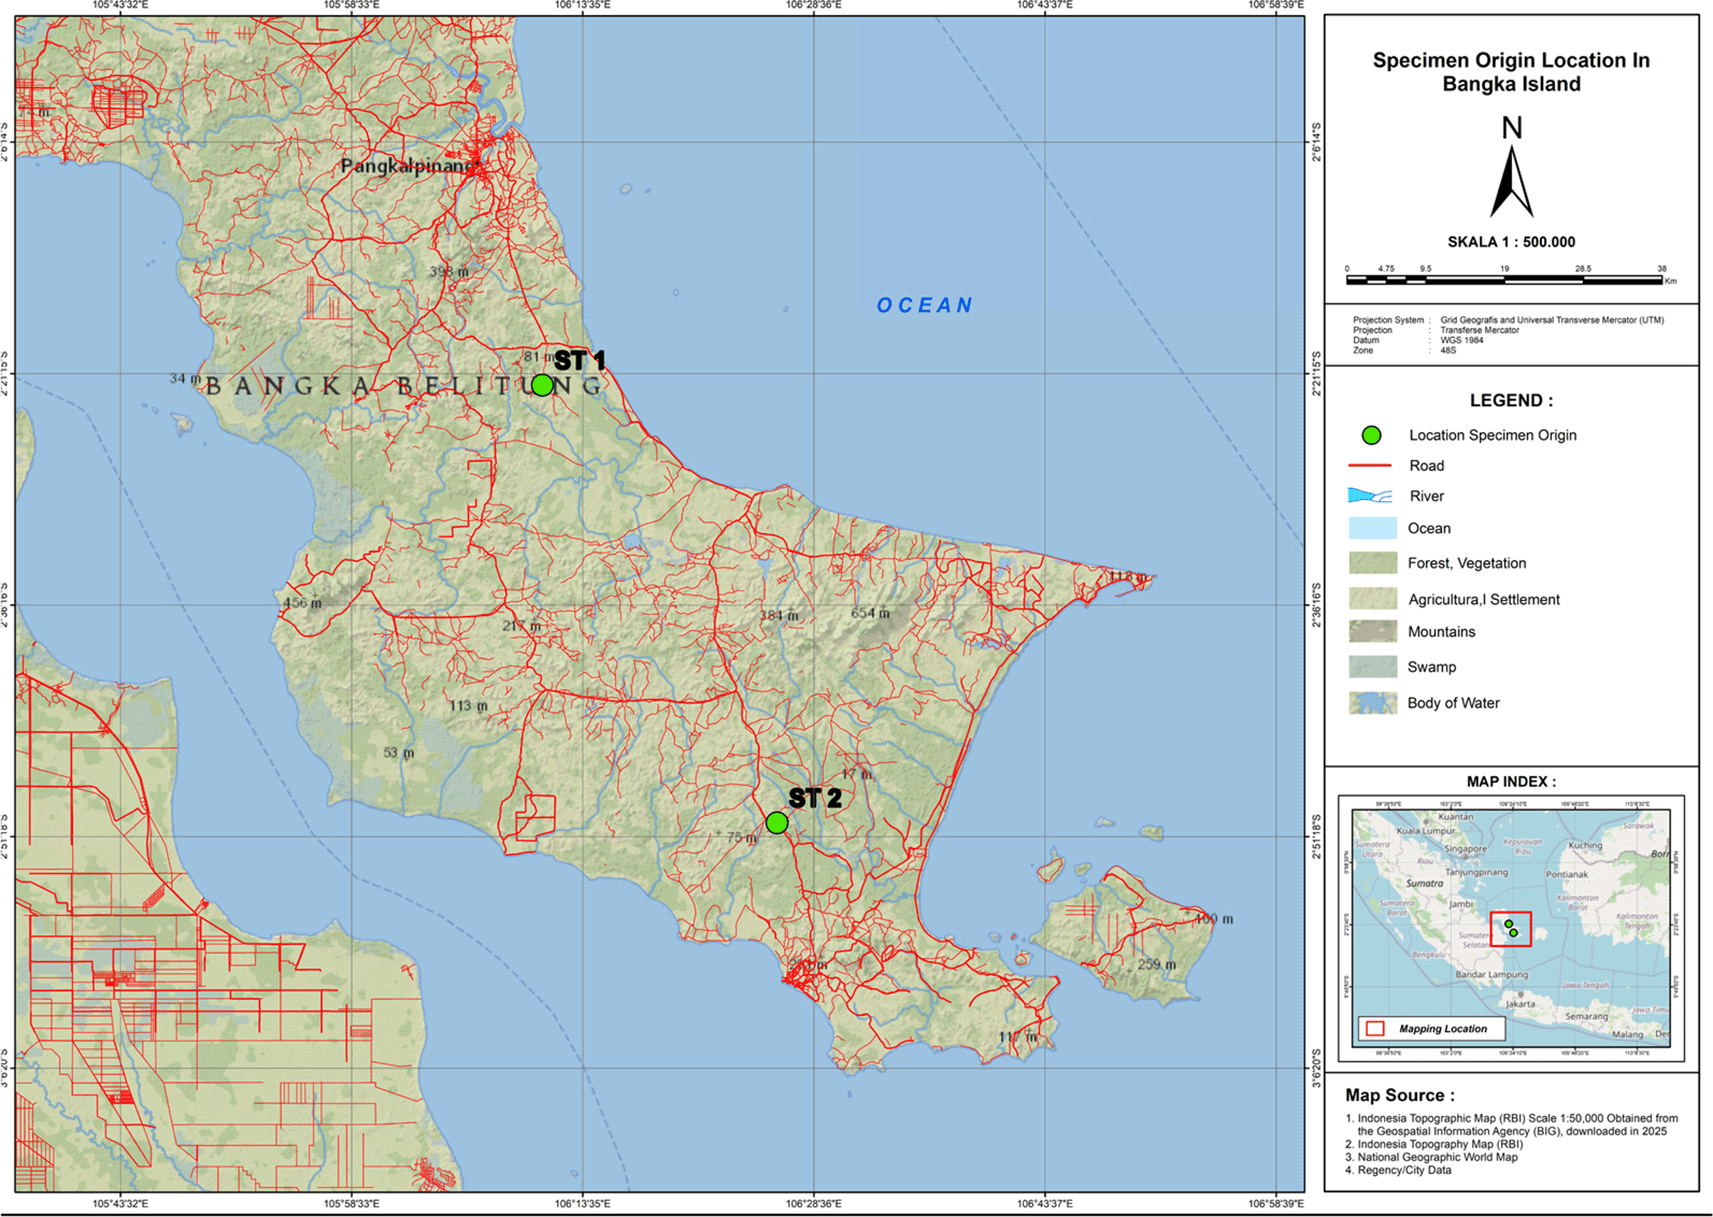Click the Pangkalpinang city label
Image resolution: width=1713 pixels, height=1217 pixels.
(x=409, y=166)
